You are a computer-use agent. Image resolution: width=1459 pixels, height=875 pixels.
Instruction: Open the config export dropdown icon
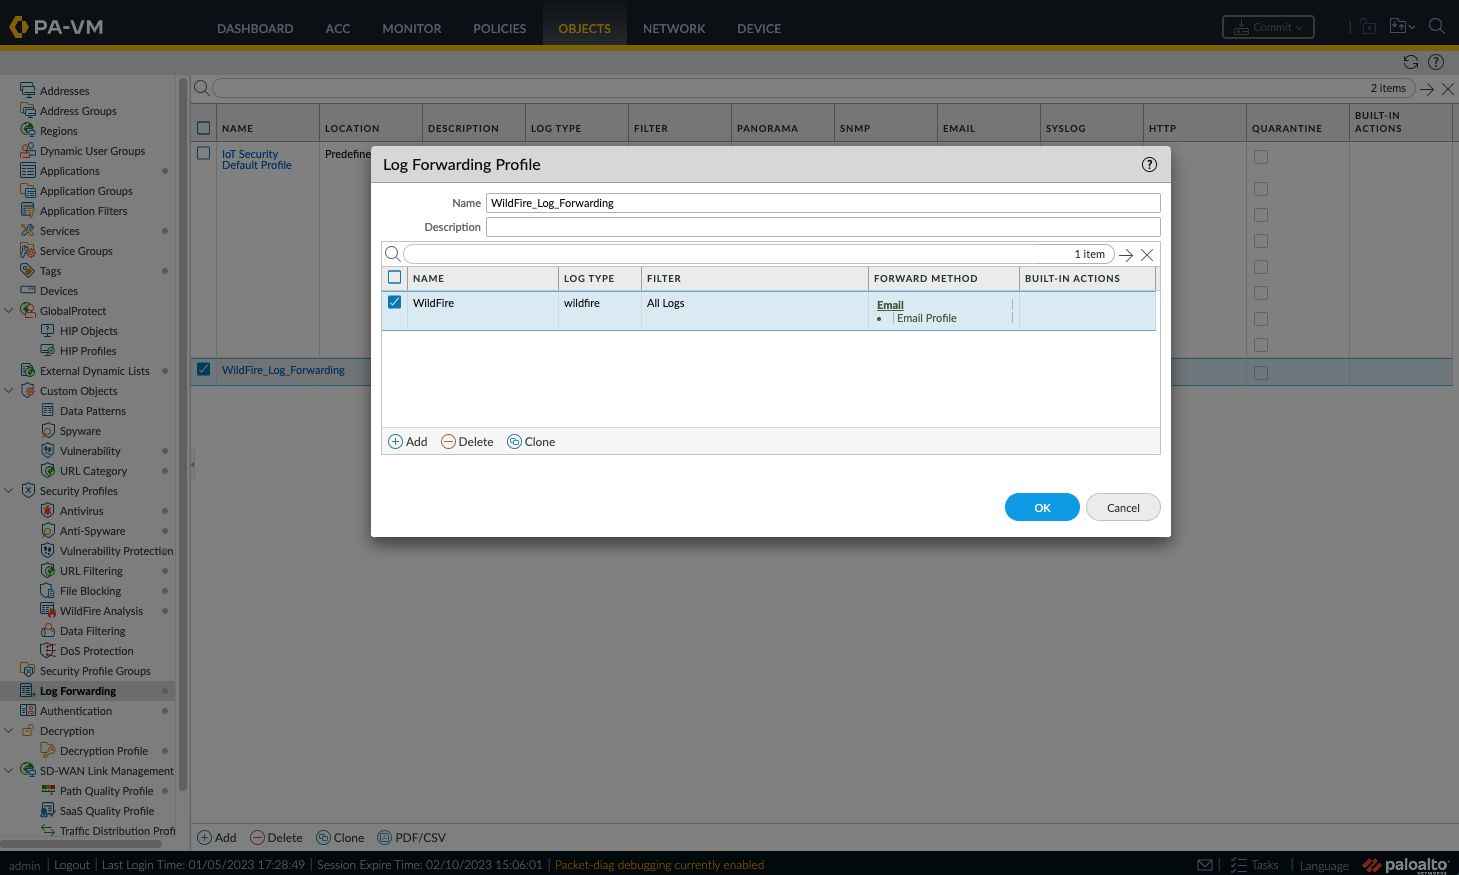click(x=1401, y=27)
